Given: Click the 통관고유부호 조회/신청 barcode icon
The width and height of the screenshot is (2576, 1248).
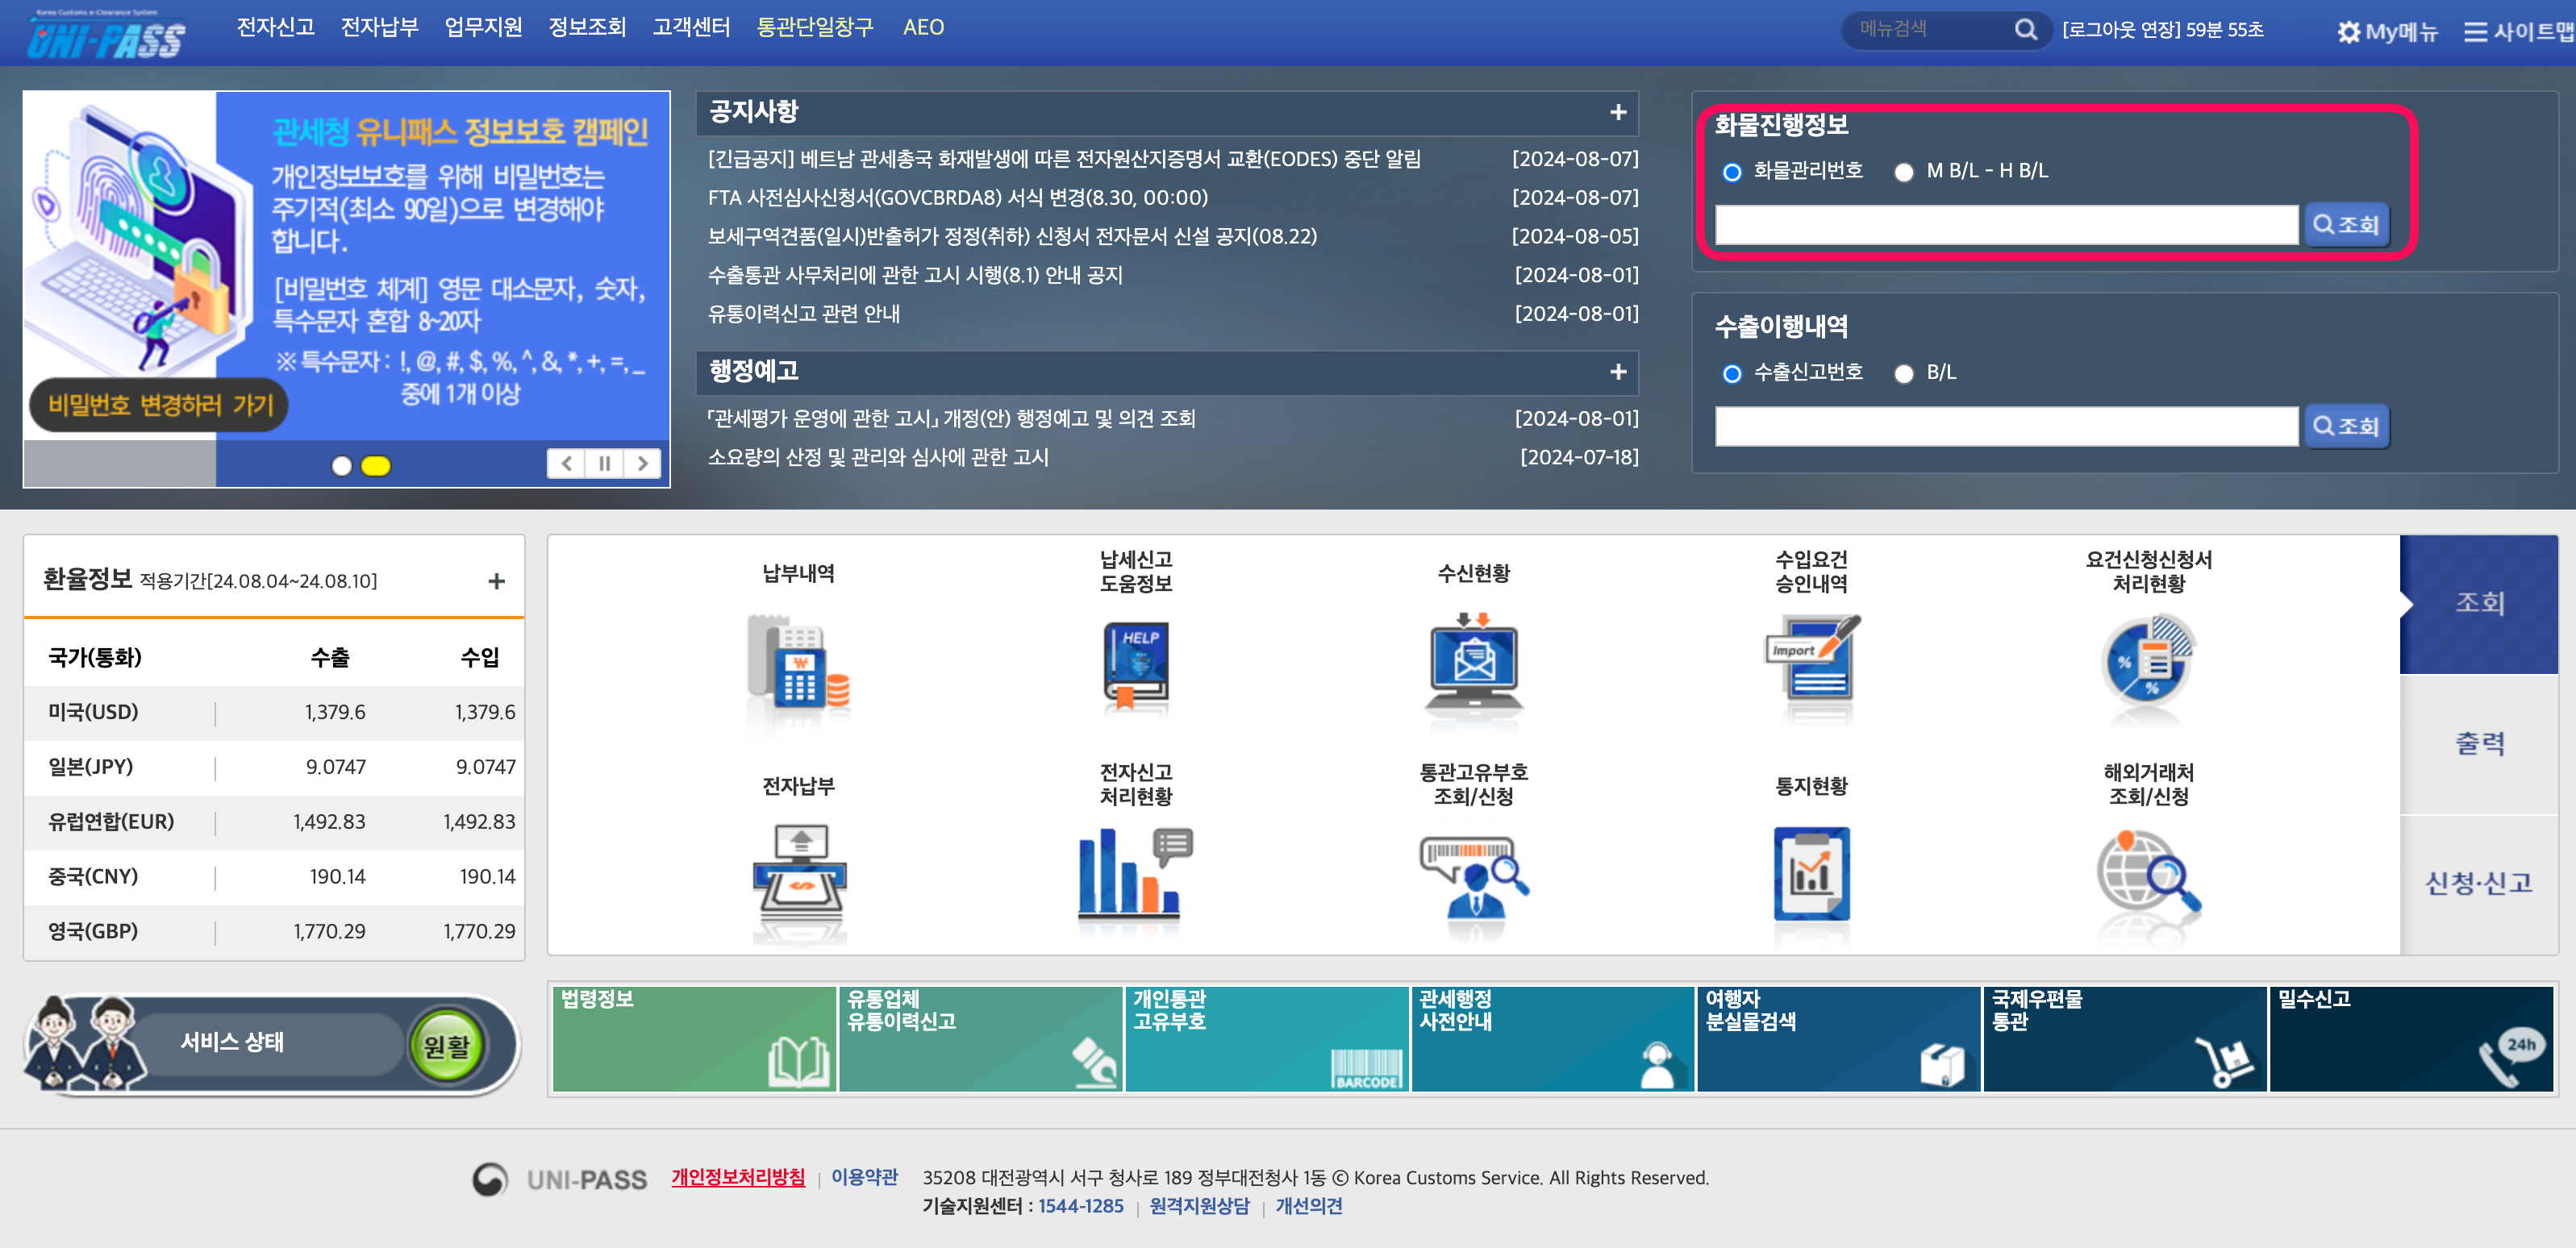Looking at the screenshot, I should coord(1473,875).
